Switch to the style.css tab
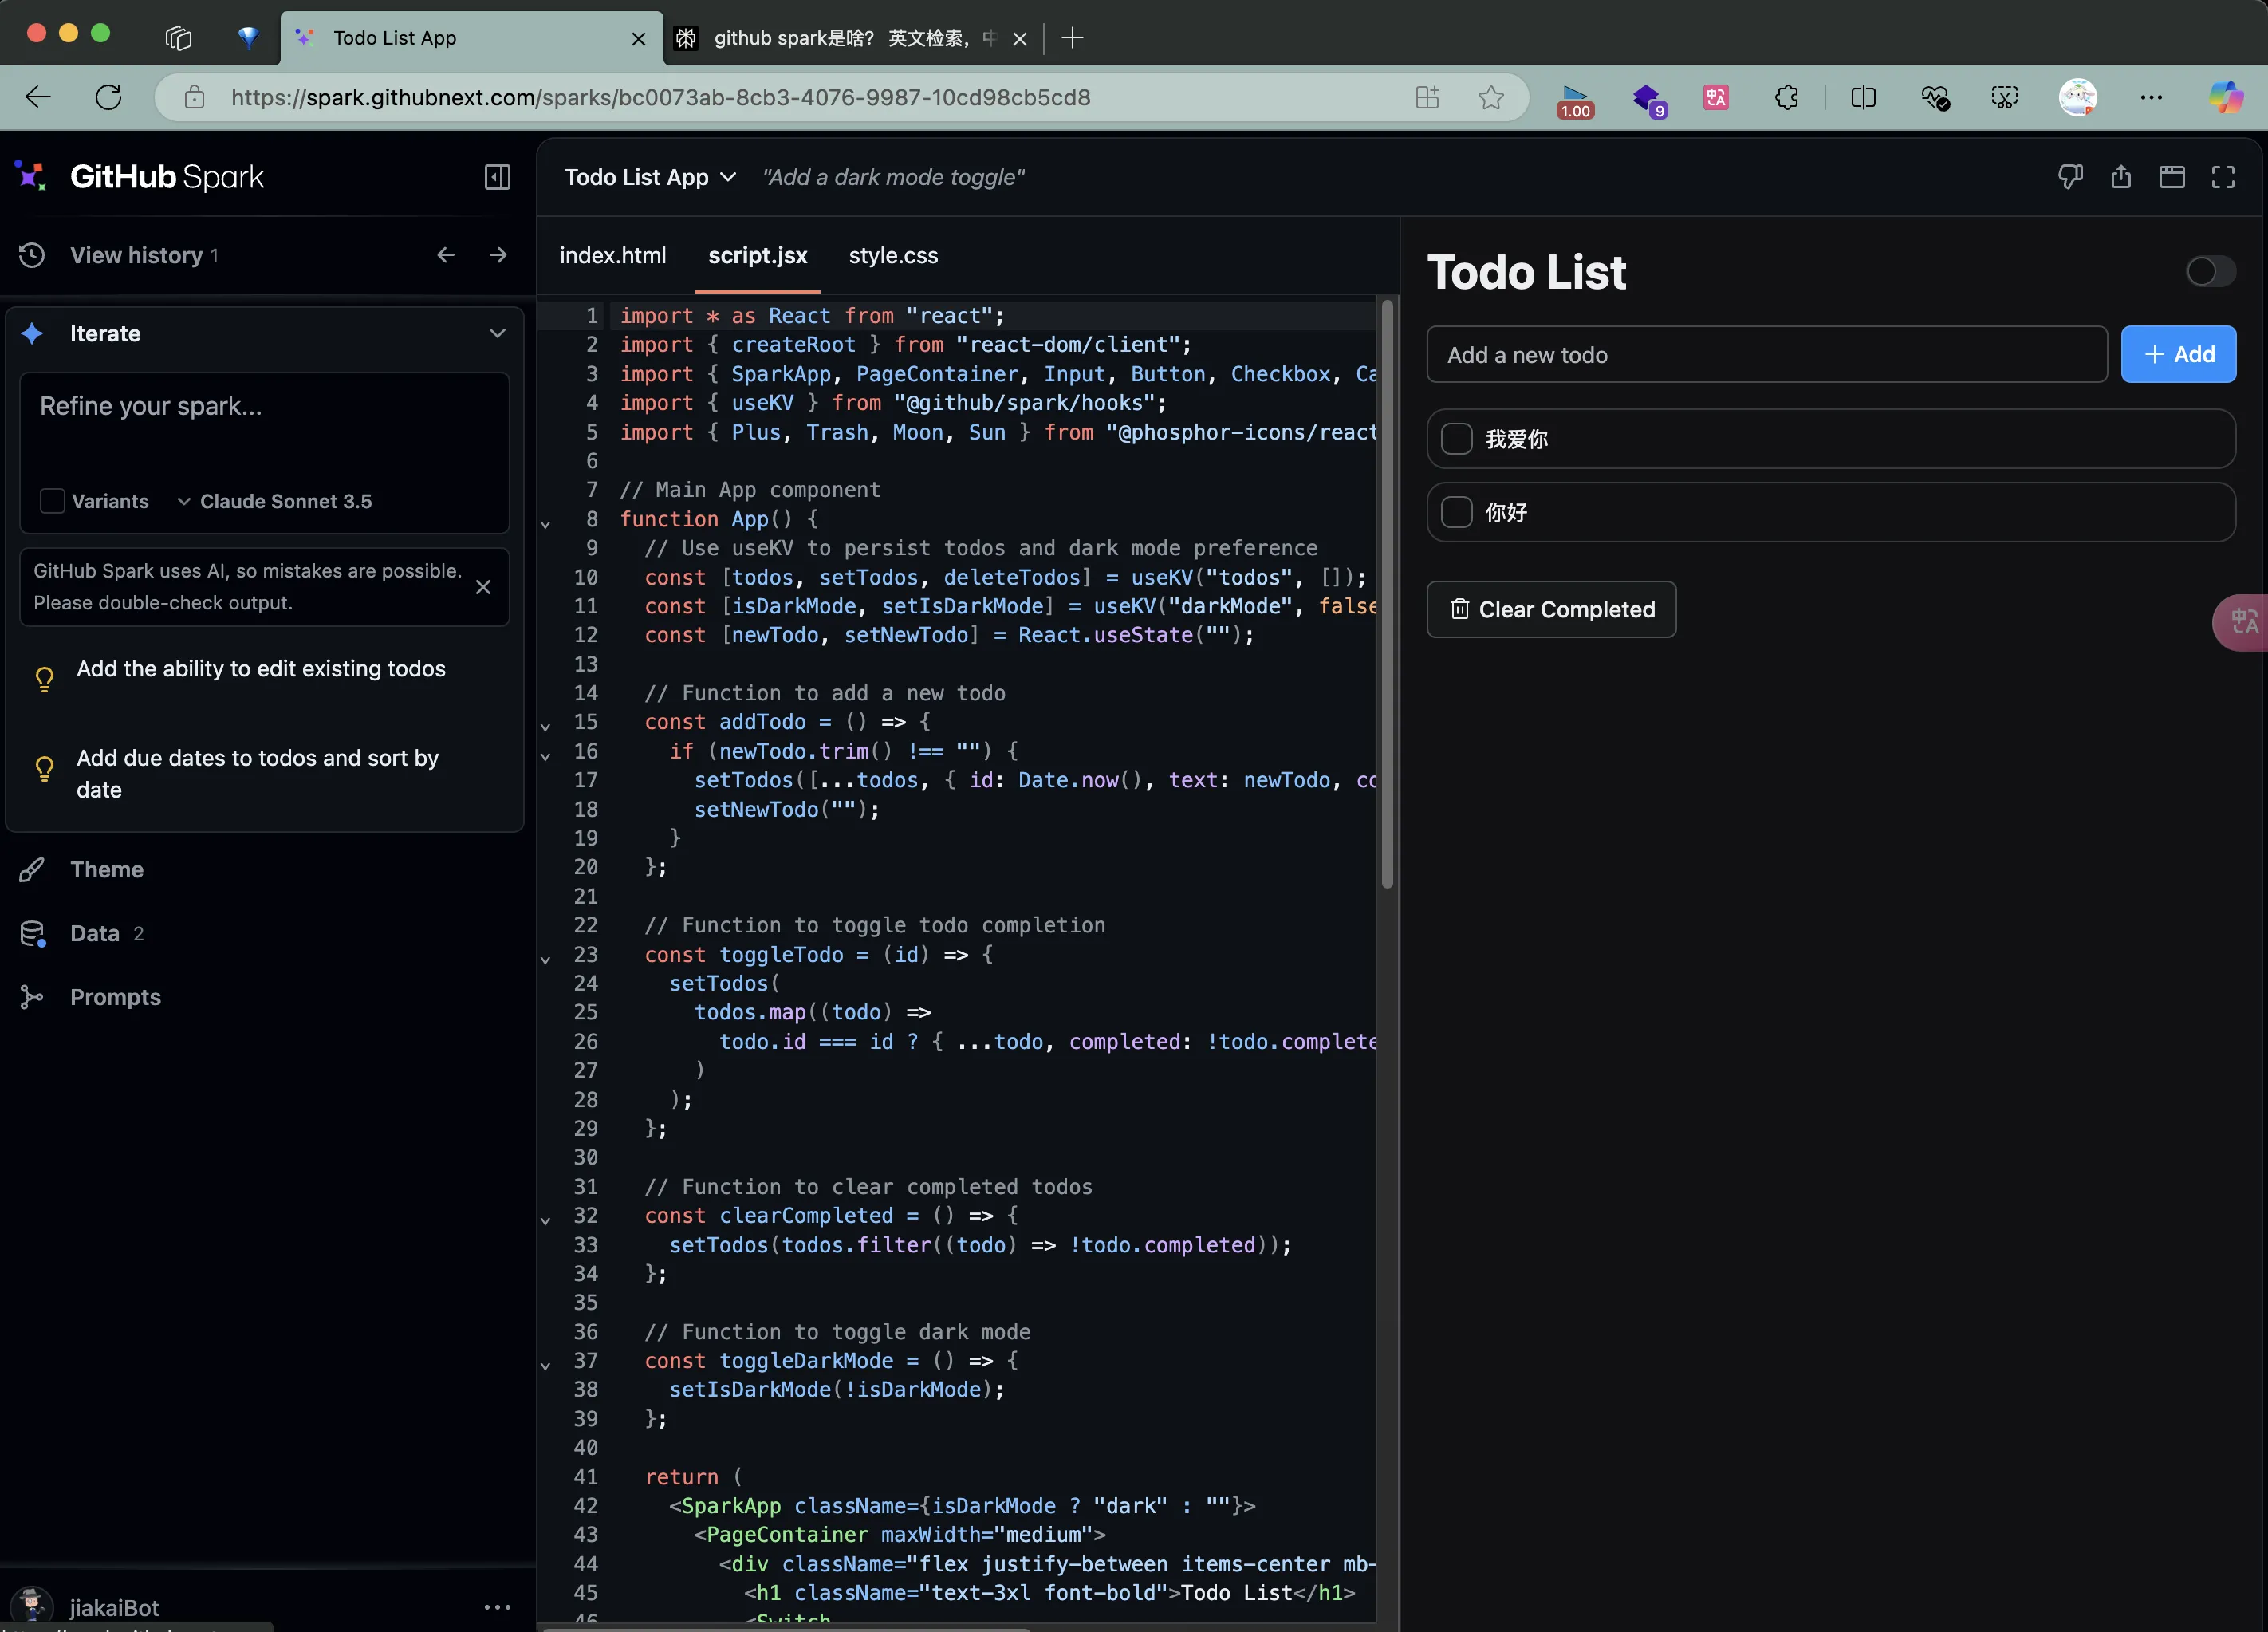Image resolution: width=2268 pixels, height=1632 pixels. pos(893,255)
